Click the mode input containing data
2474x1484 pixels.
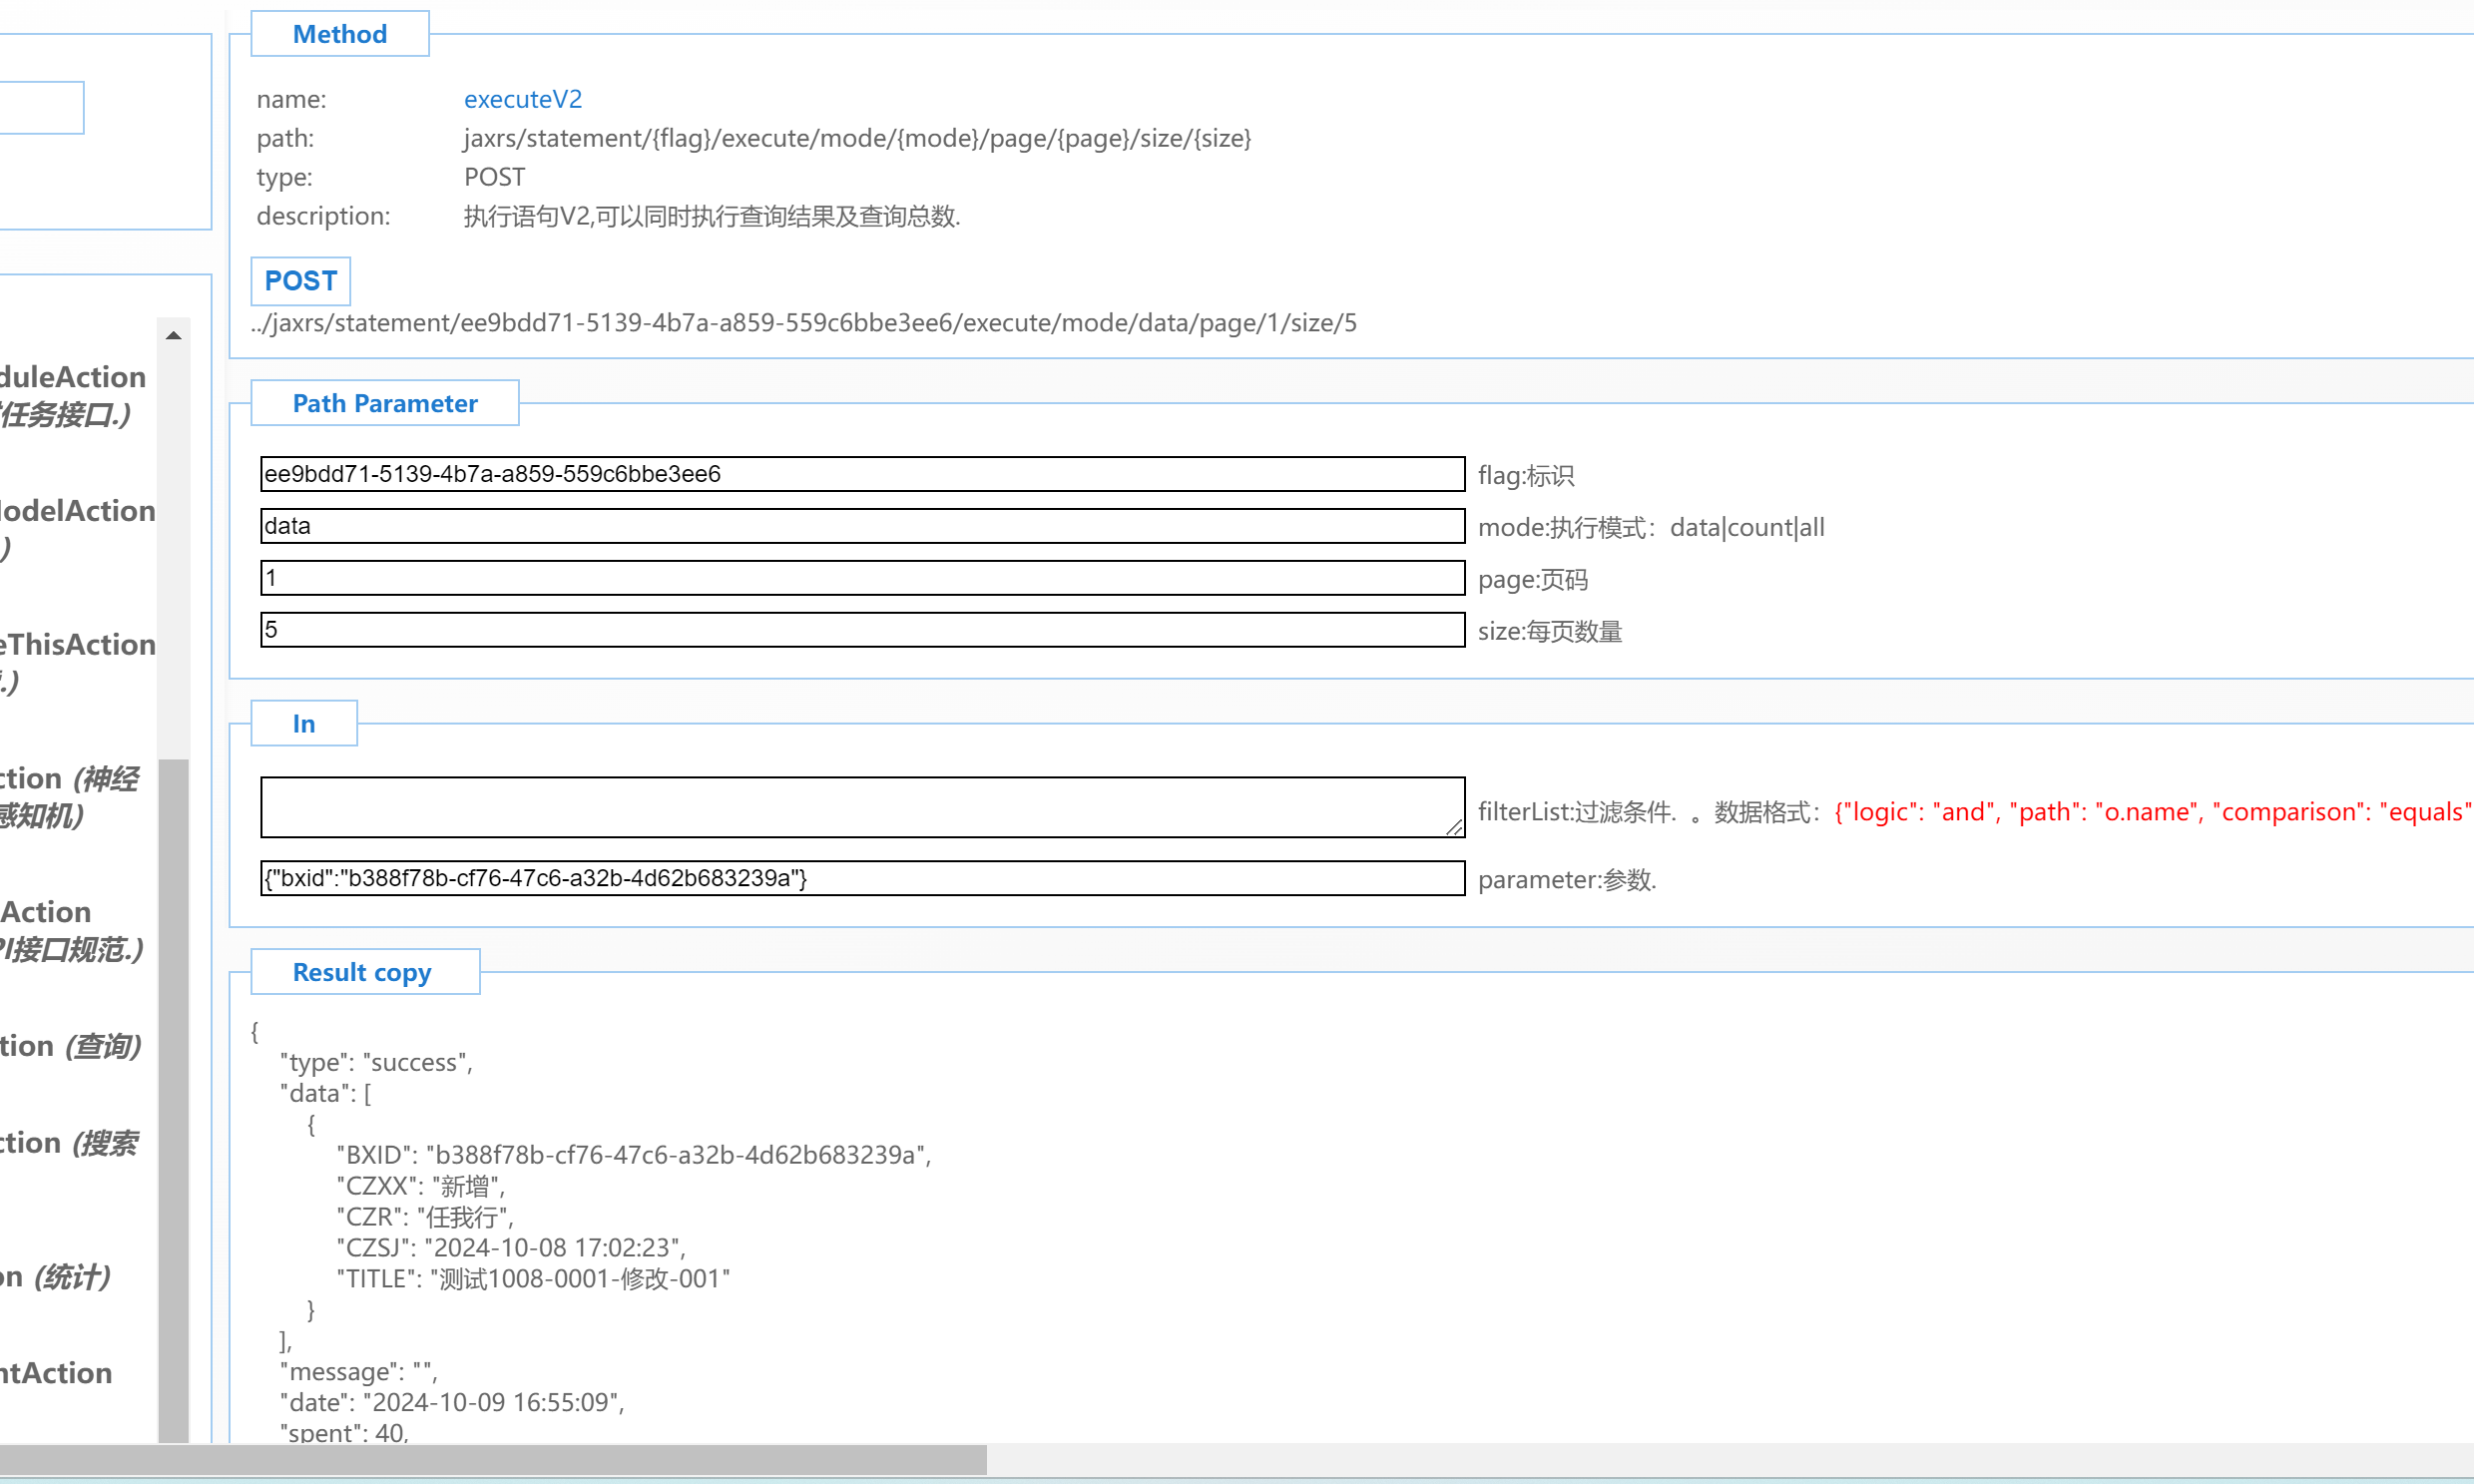(861, 526)
